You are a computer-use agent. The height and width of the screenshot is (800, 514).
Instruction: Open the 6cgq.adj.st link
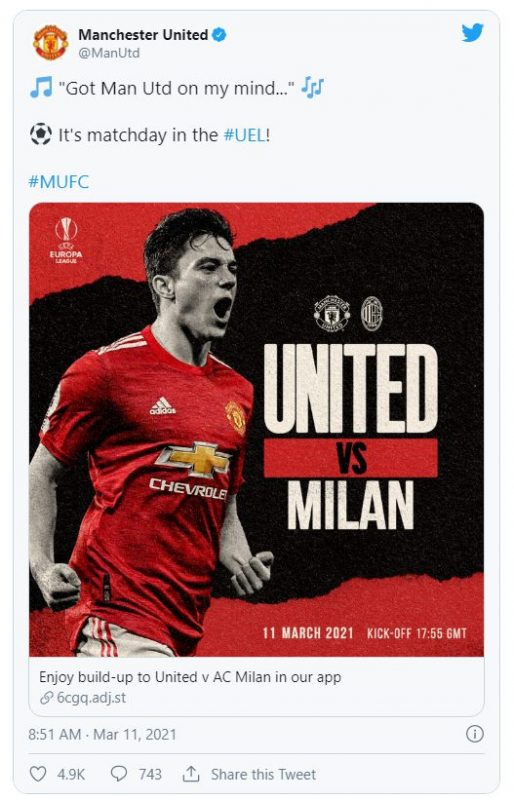click(x=91, y=698)
